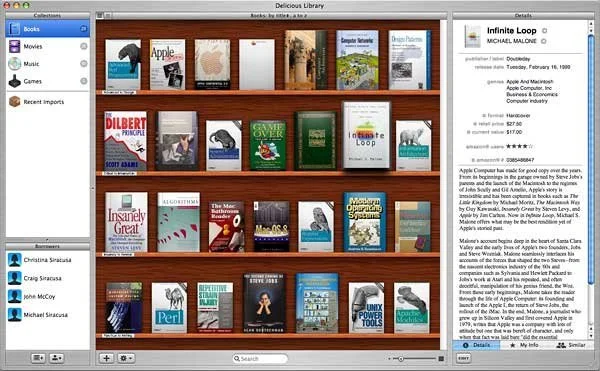Click the $27.50 retail price value

[x=514, y=124]
